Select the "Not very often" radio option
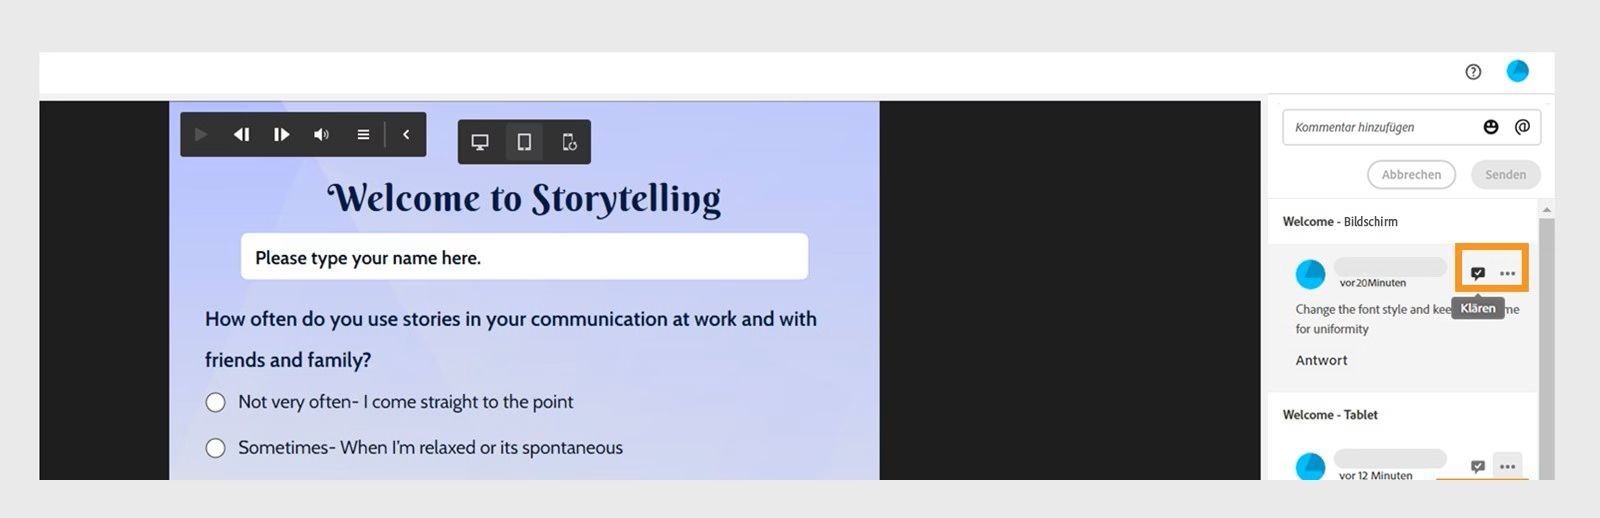1600x518 pixels. [x=215, y=403]
